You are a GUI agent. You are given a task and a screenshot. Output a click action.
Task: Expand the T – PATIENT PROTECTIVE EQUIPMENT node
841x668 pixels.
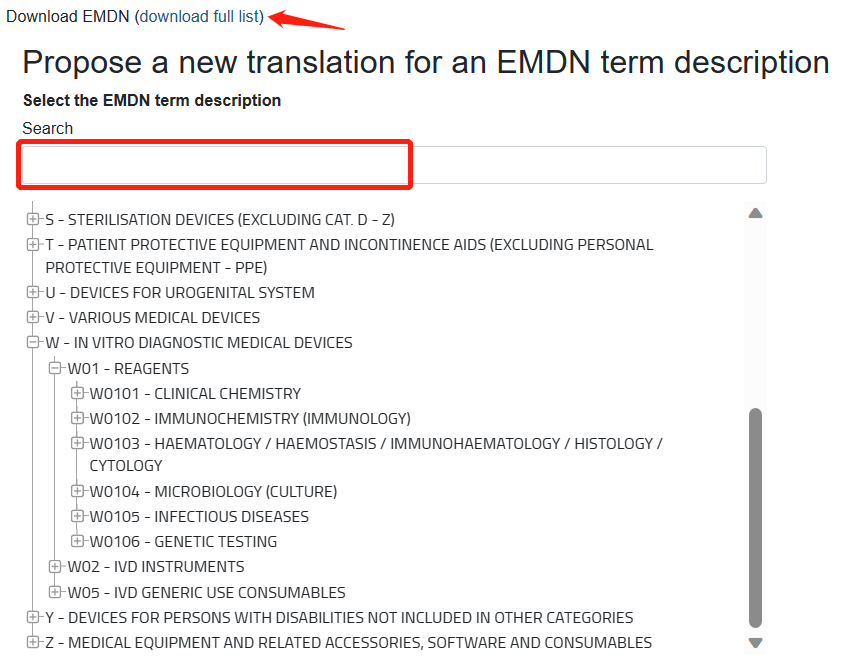pos(33,244)
